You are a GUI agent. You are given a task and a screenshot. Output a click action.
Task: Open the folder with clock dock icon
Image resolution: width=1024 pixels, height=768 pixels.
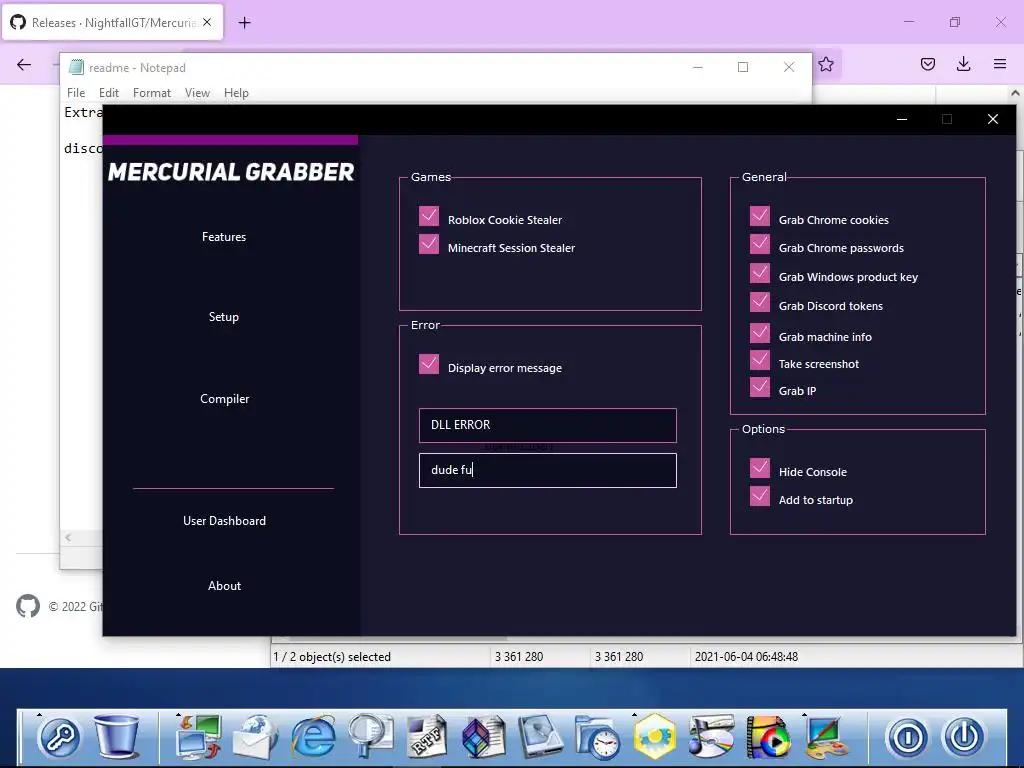(598, 737)
